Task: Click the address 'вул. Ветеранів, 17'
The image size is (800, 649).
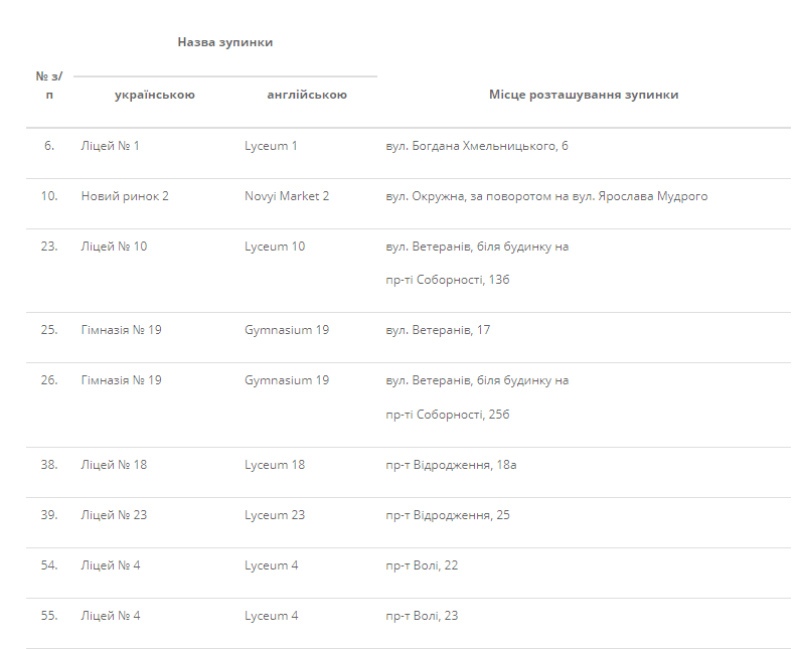Action: click(x=437, y=330)
